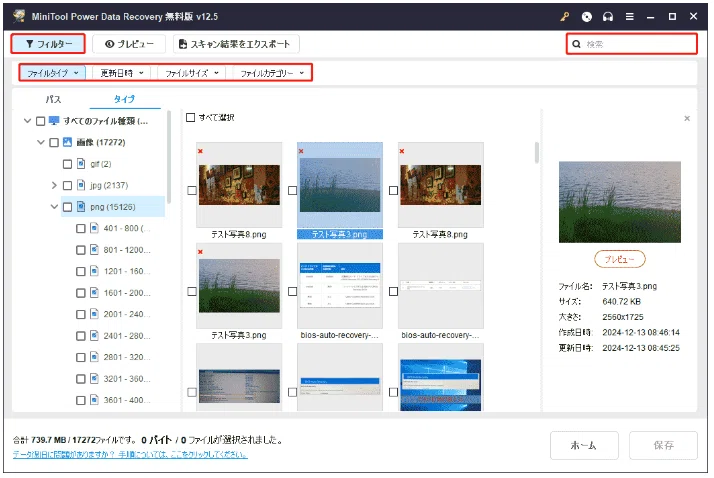The width and height of the screenshot is (714, 478).
Task: Check the png (15126) checkbox
Action: point(67,207)
